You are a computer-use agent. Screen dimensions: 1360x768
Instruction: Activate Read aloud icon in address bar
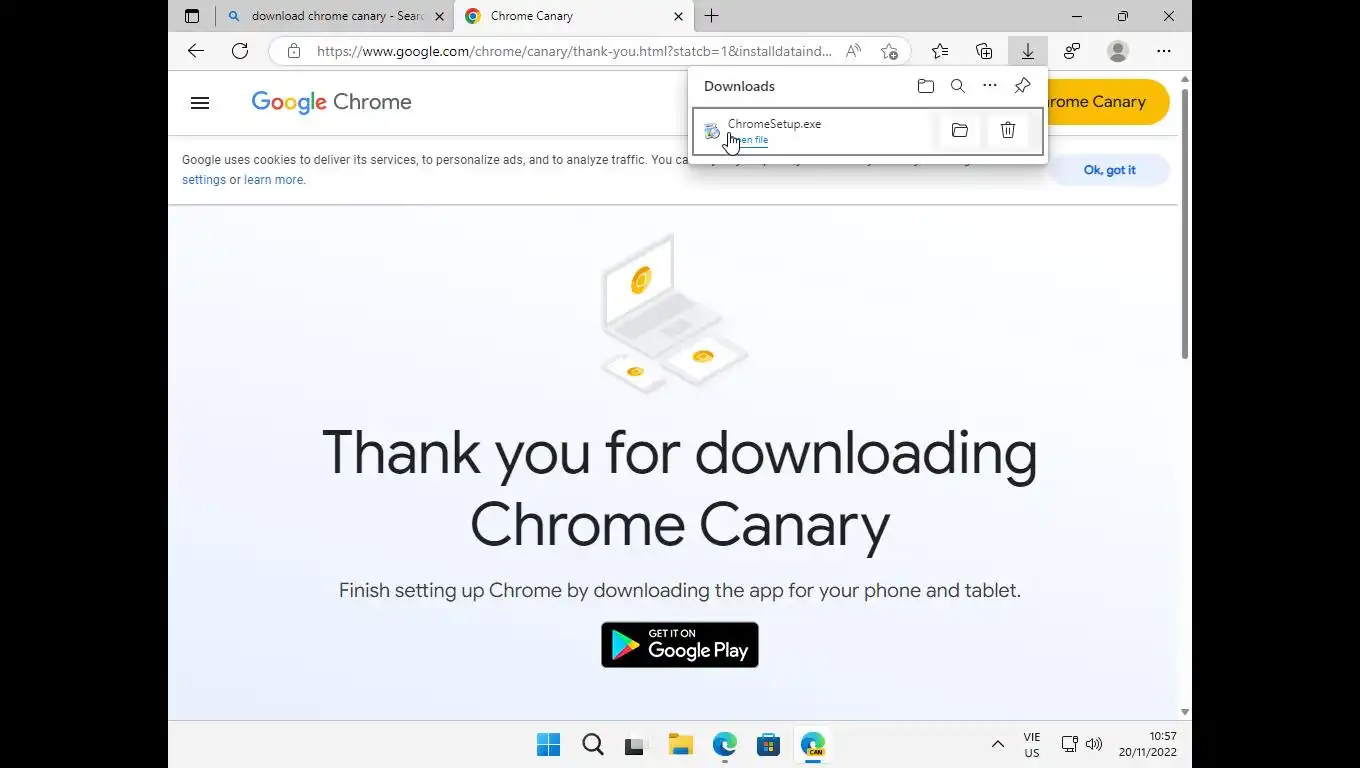[x=853, y=51]
